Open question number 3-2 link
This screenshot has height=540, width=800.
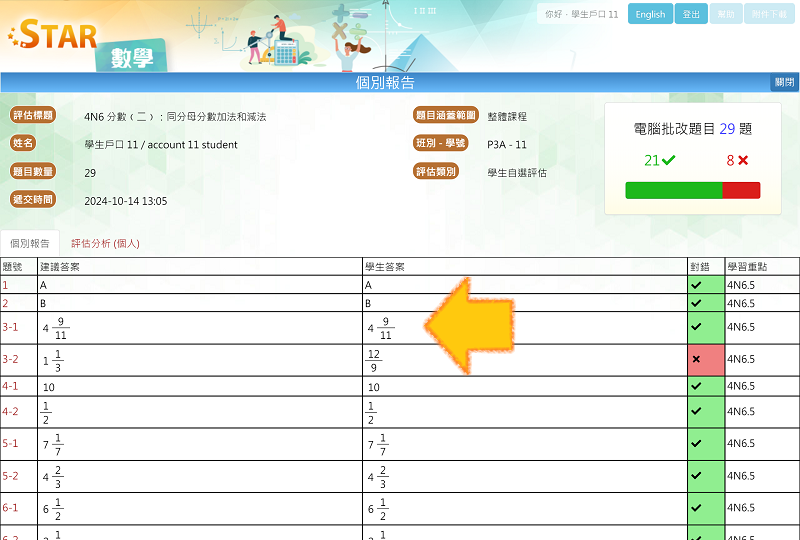click(10, 359)
